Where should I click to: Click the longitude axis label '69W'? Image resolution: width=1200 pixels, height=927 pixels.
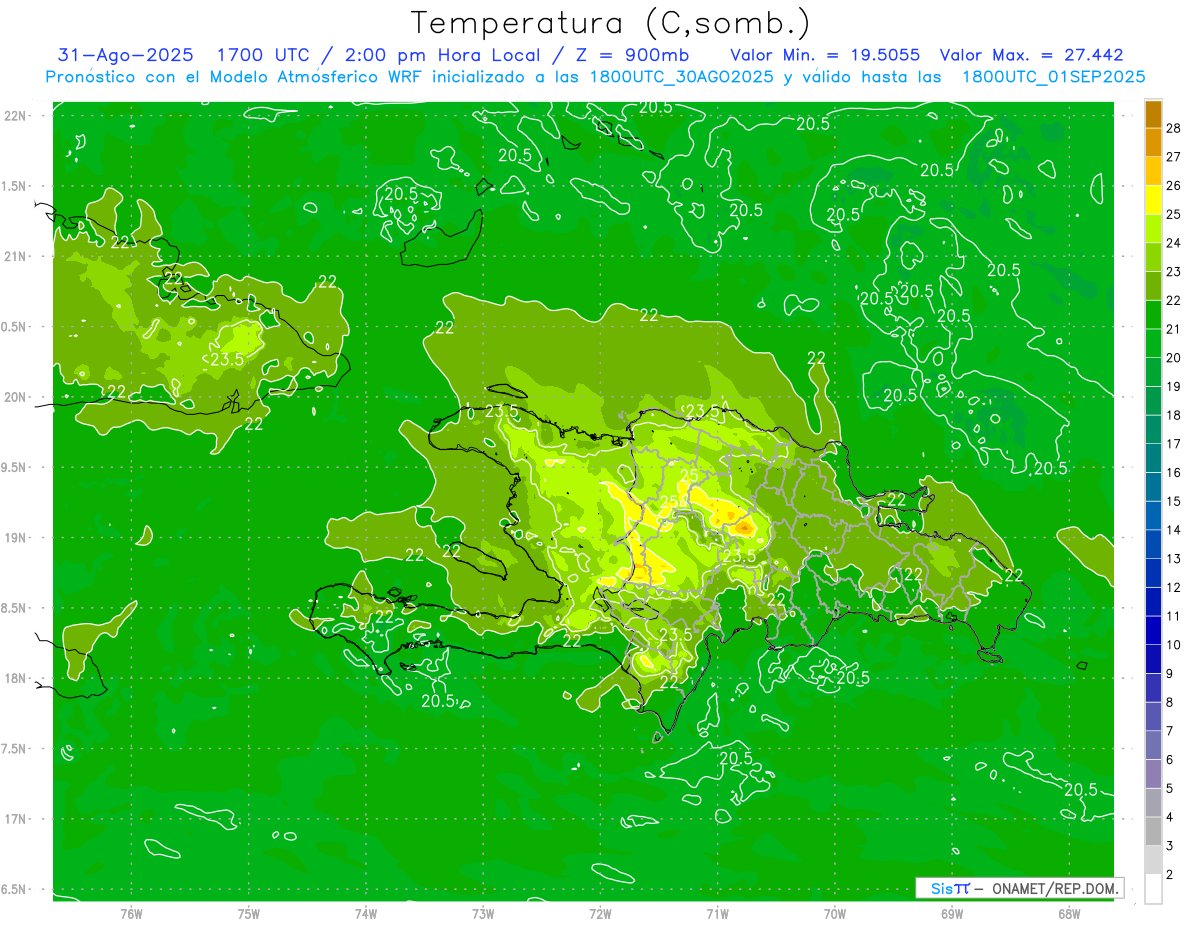952,913
